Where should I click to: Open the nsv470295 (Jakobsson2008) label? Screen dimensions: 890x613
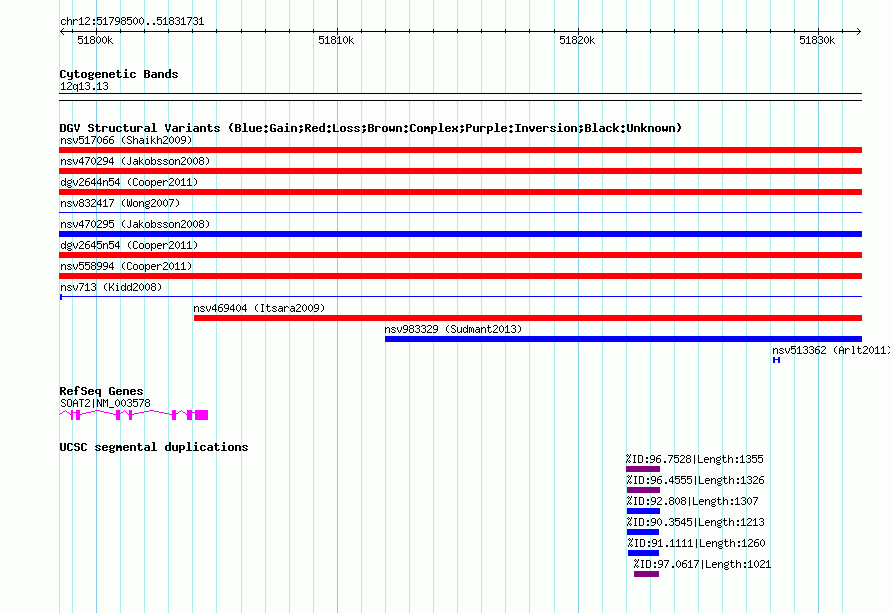pos(135,224)
